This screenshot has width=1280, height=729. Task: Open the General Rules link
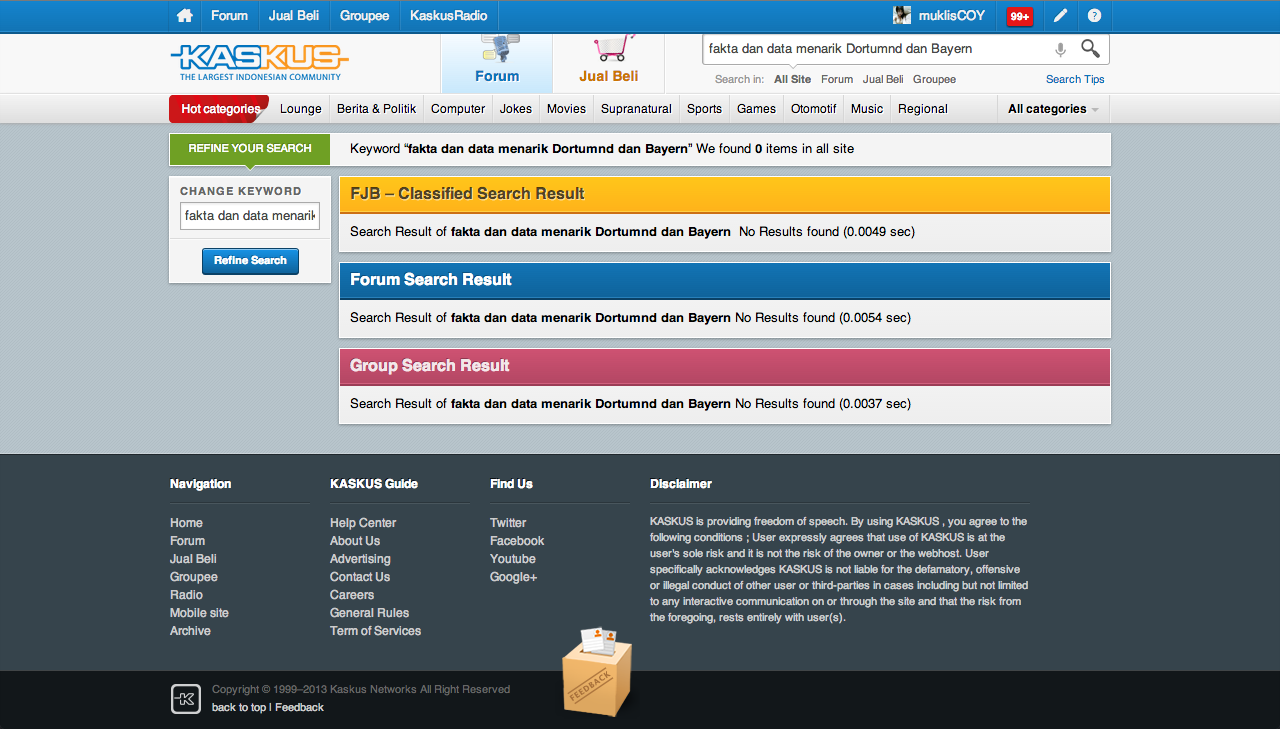pyautogui.click(x=369, y=613)
